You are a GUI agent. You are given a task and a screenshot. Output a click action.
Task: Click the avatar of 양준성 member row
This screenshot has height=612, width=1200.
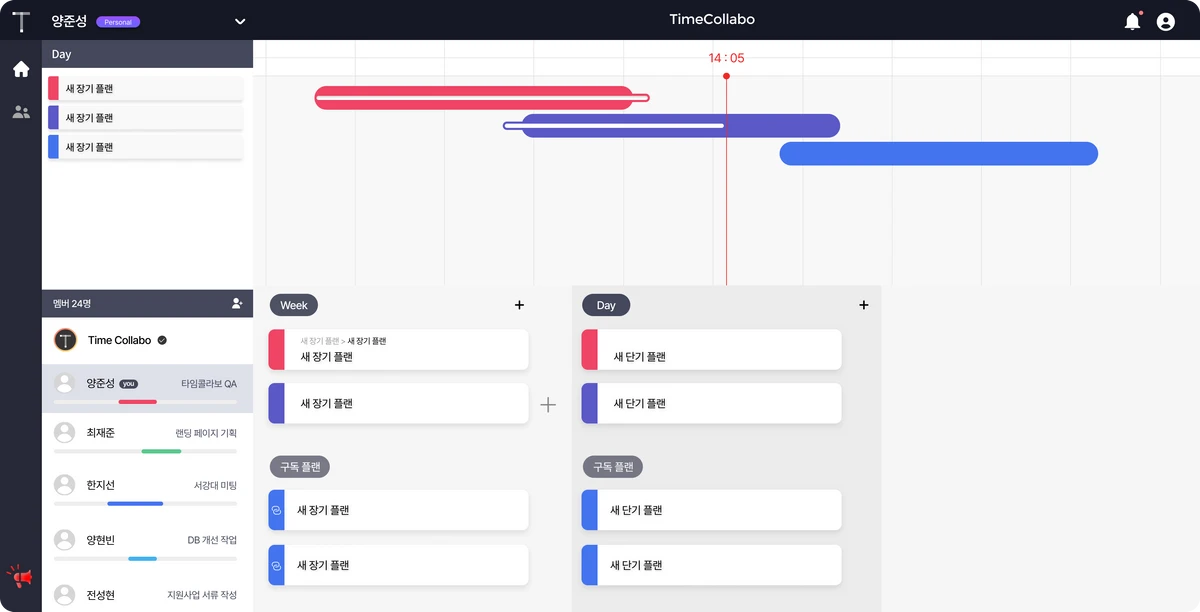pyautogui.click(x=65, y=383)
